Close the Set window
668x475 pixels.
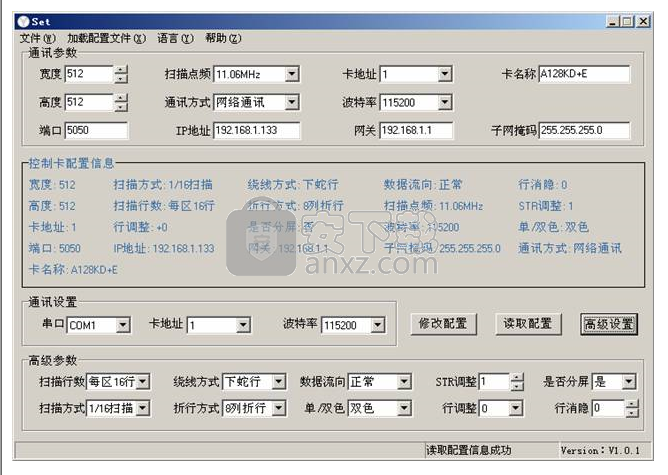pyautogui.click(x=643, y=22)
